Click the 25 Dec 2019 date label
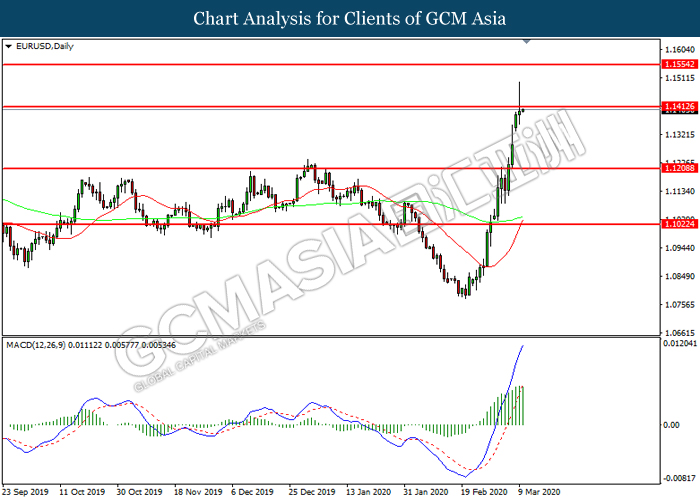 pyautogui.click(x=312, y=491)
